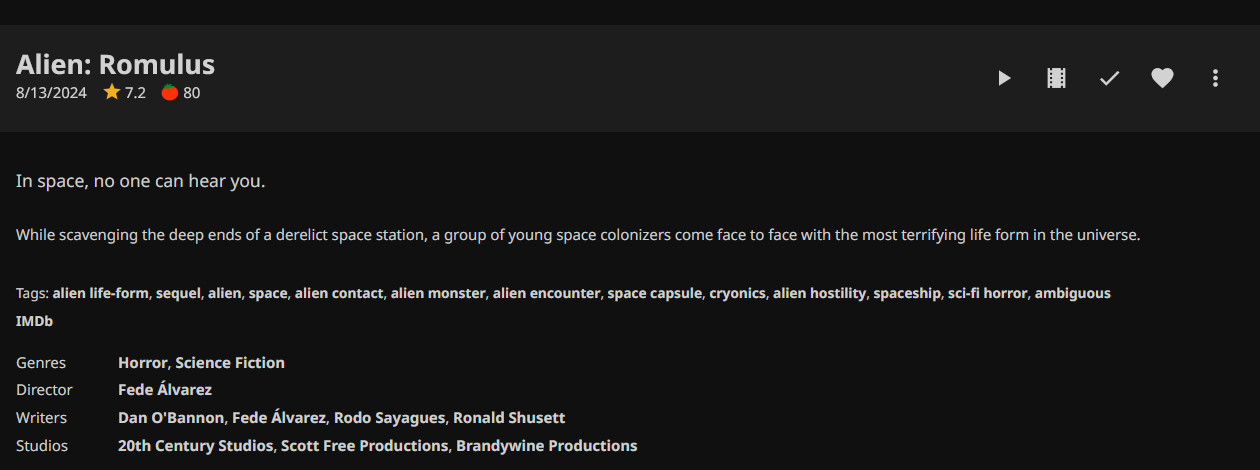1260x470 pixels.
Task: Open the IMDb external link
Action: (34, 321)
